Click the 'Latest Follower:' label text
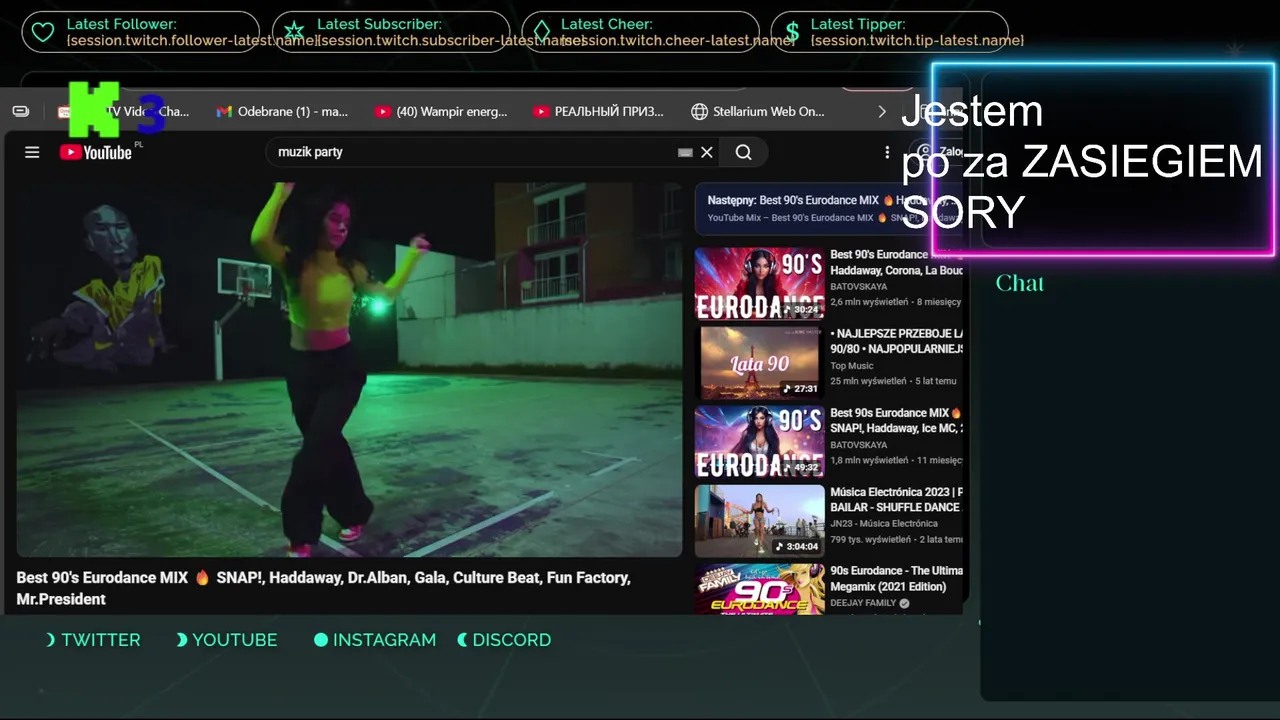 click(x=122, y=24)
